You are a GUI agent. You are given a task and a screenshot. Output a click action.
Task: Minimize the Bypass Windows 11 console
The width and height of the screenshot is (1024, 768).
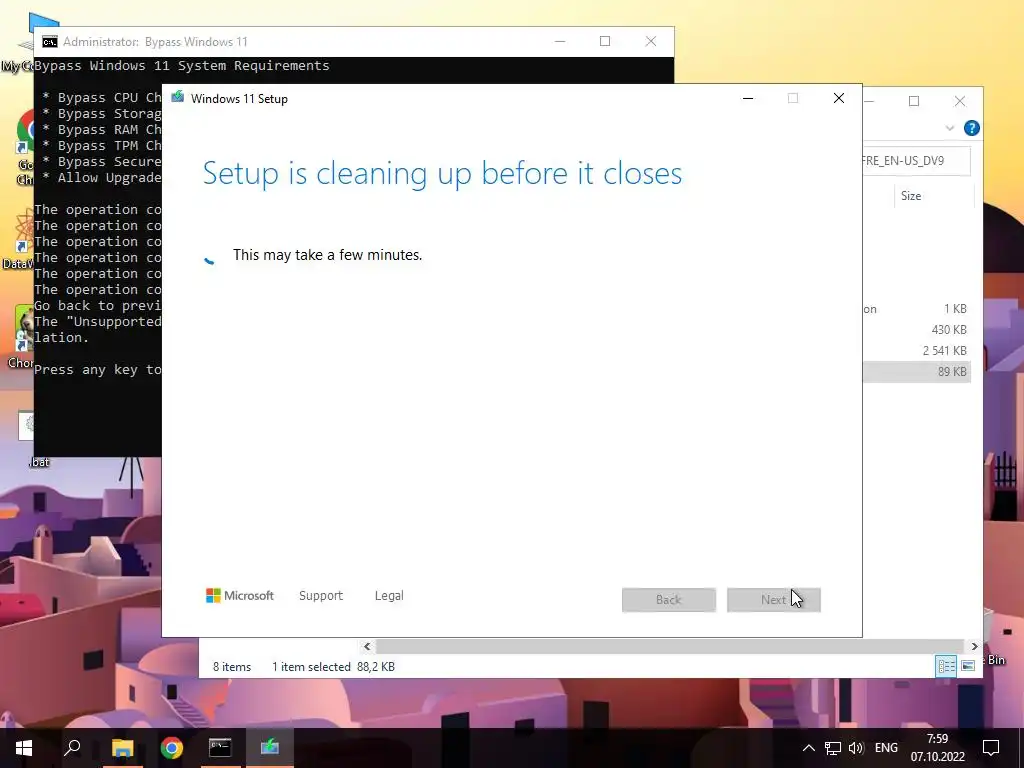tap(560, 41)
